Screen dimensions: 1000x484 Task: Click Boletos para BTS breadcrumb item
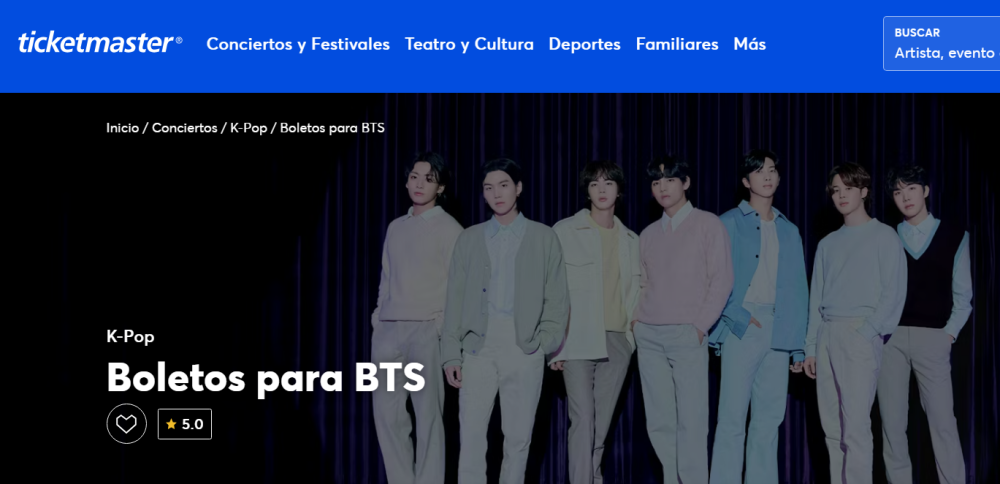[x=332, y=128]
